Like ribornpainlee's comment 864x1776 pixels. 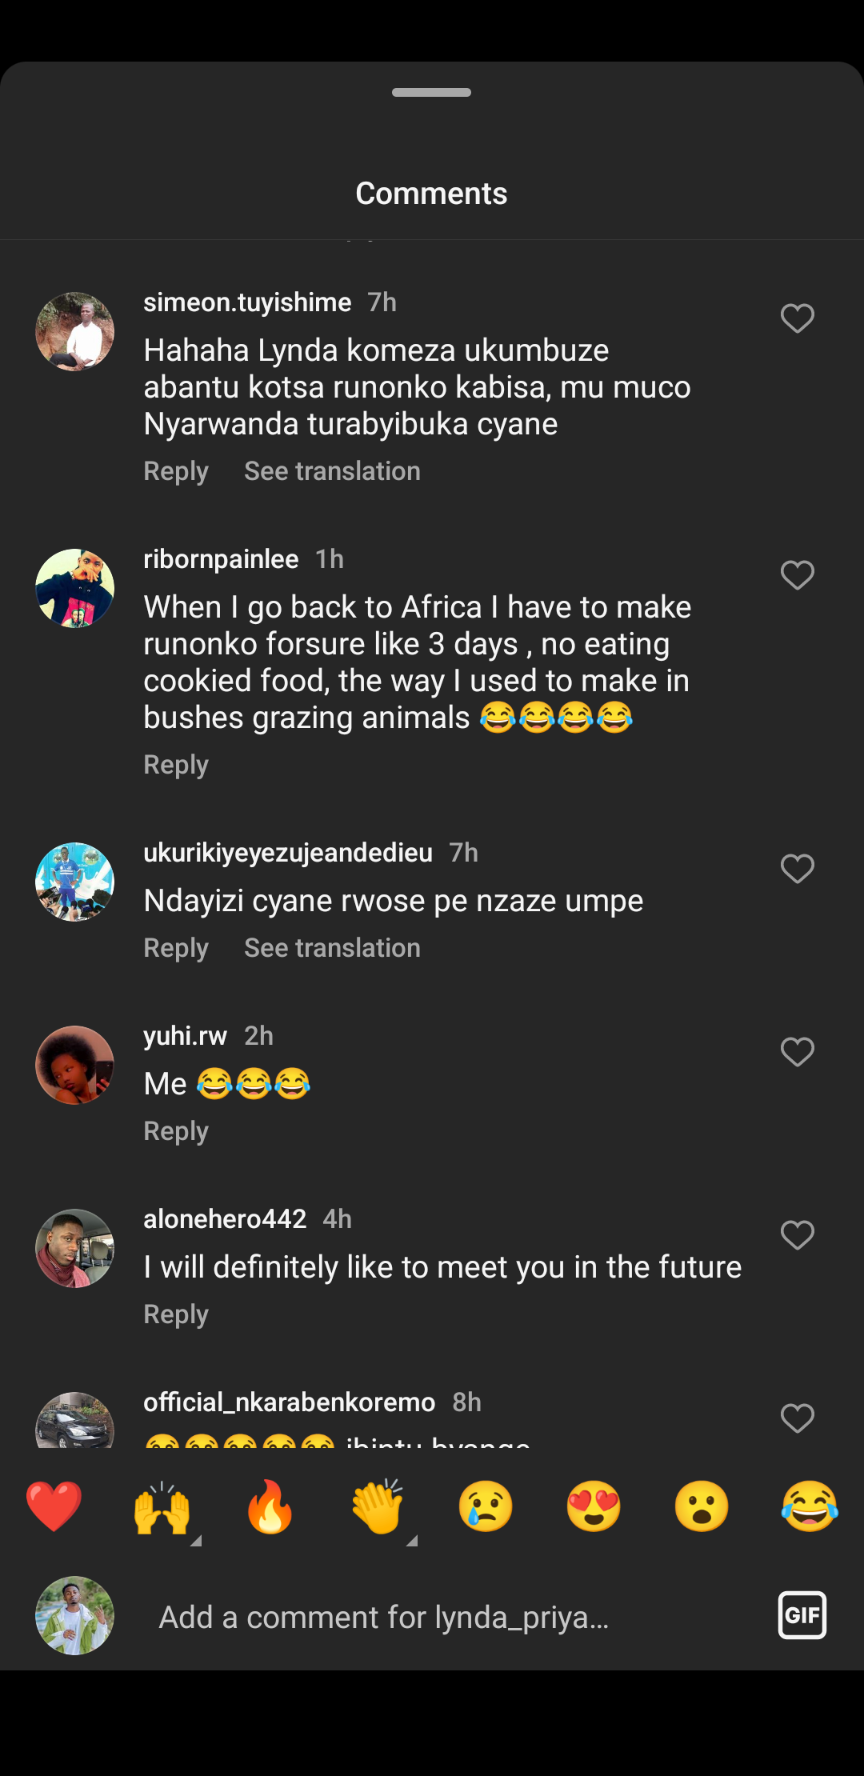[797, 576]
